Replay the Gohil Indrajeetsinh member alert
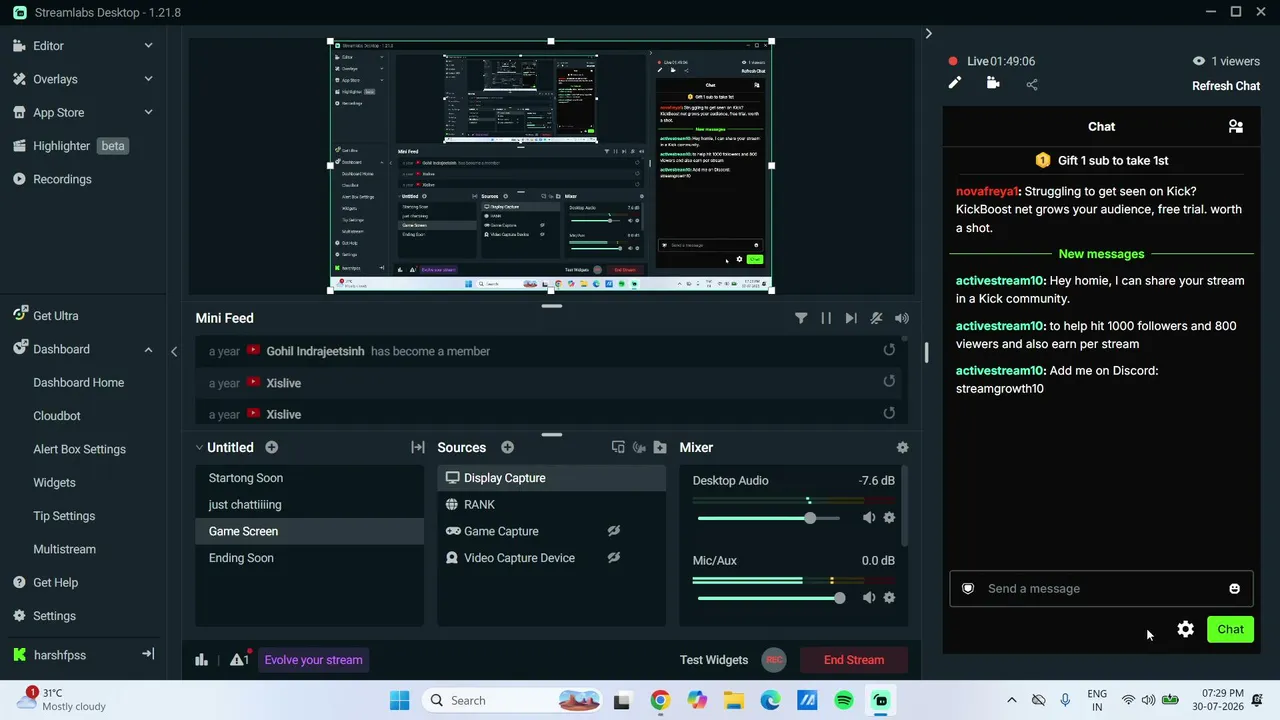The height and width of the screenshot is (720, 1280). 889,350
